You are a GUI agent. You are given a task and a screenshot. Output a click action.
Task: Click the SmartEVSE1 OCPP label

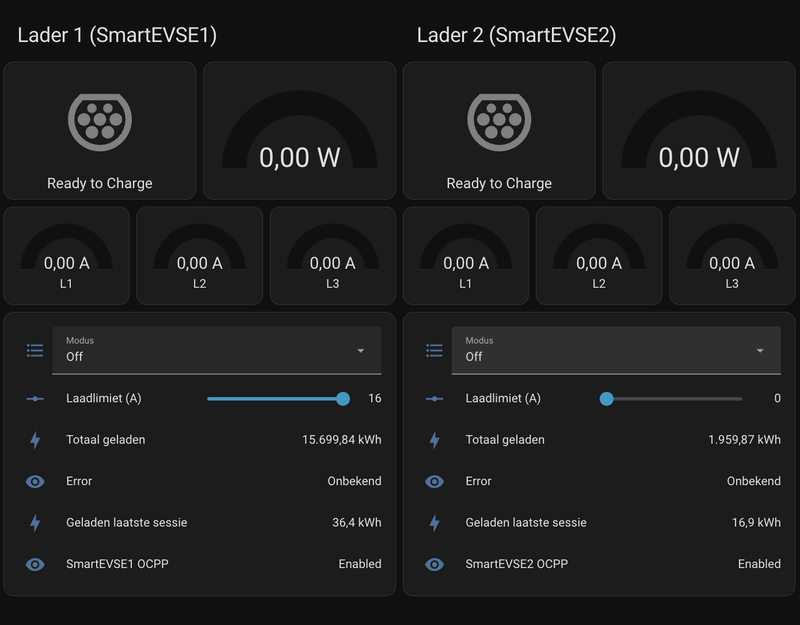tap(117, 564)
